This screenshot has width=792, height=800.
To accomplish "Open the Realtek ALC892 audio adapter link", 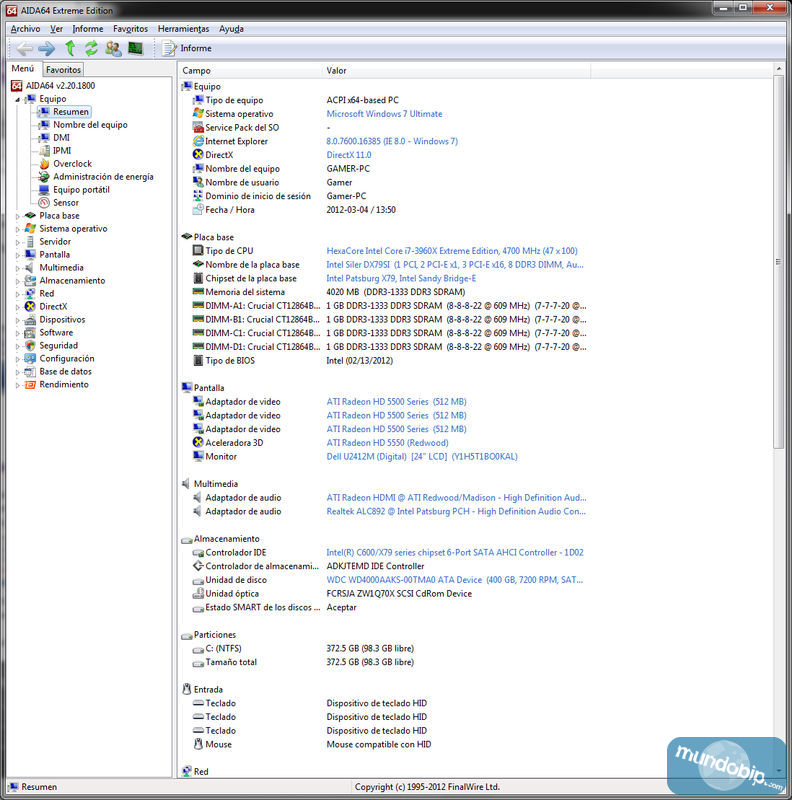I will [x=456, y=511].
